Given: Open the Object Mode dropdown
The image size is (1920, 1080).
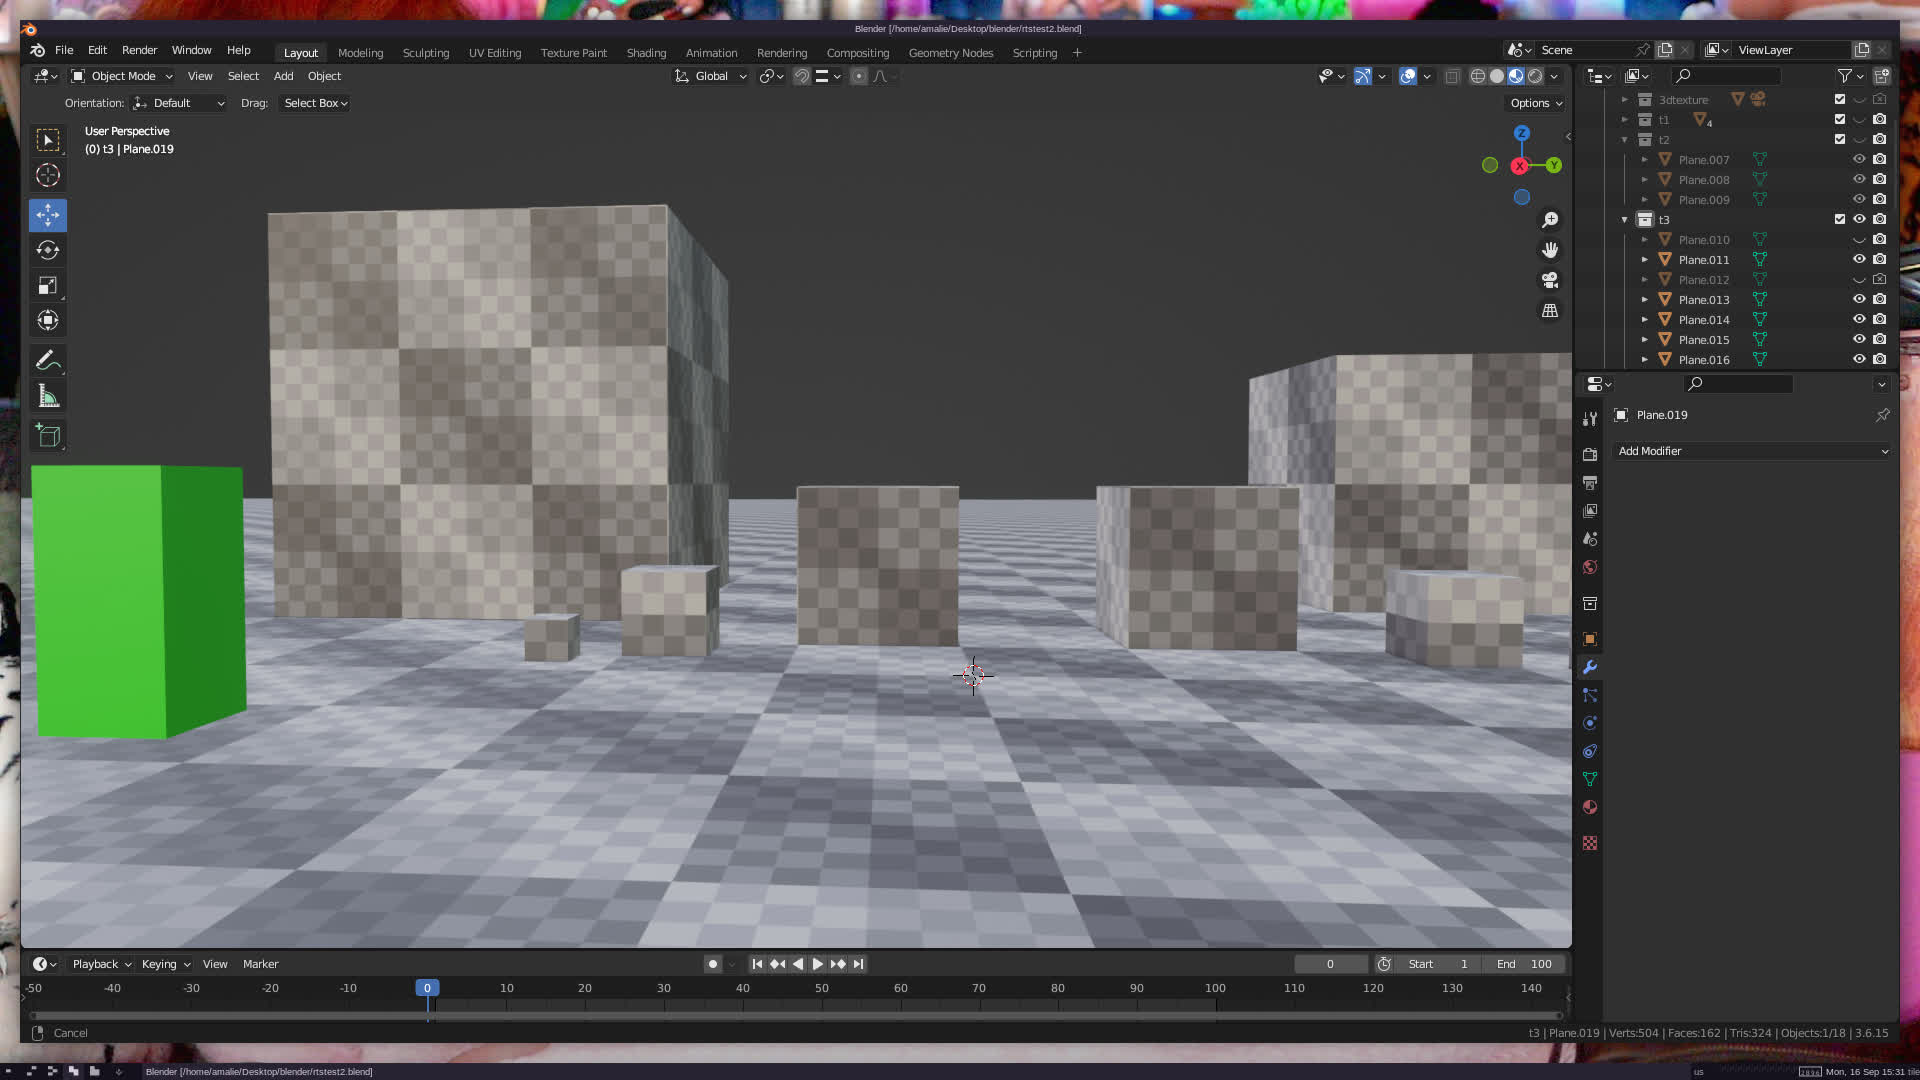Looking at the screenshot, I should point(122,76).
